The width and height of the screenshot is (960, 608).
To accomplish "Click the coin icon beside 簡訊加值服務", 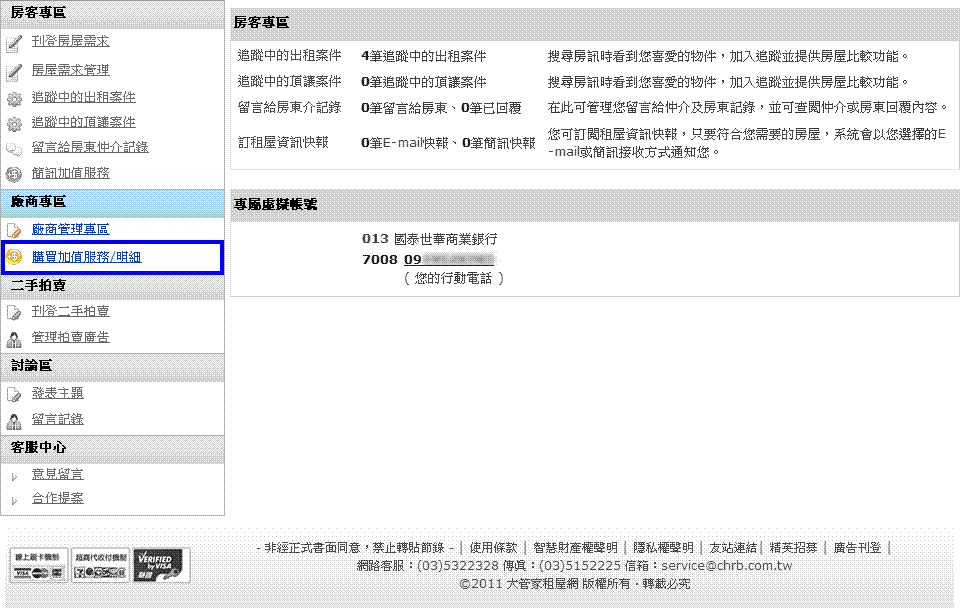I will point(14,174).
